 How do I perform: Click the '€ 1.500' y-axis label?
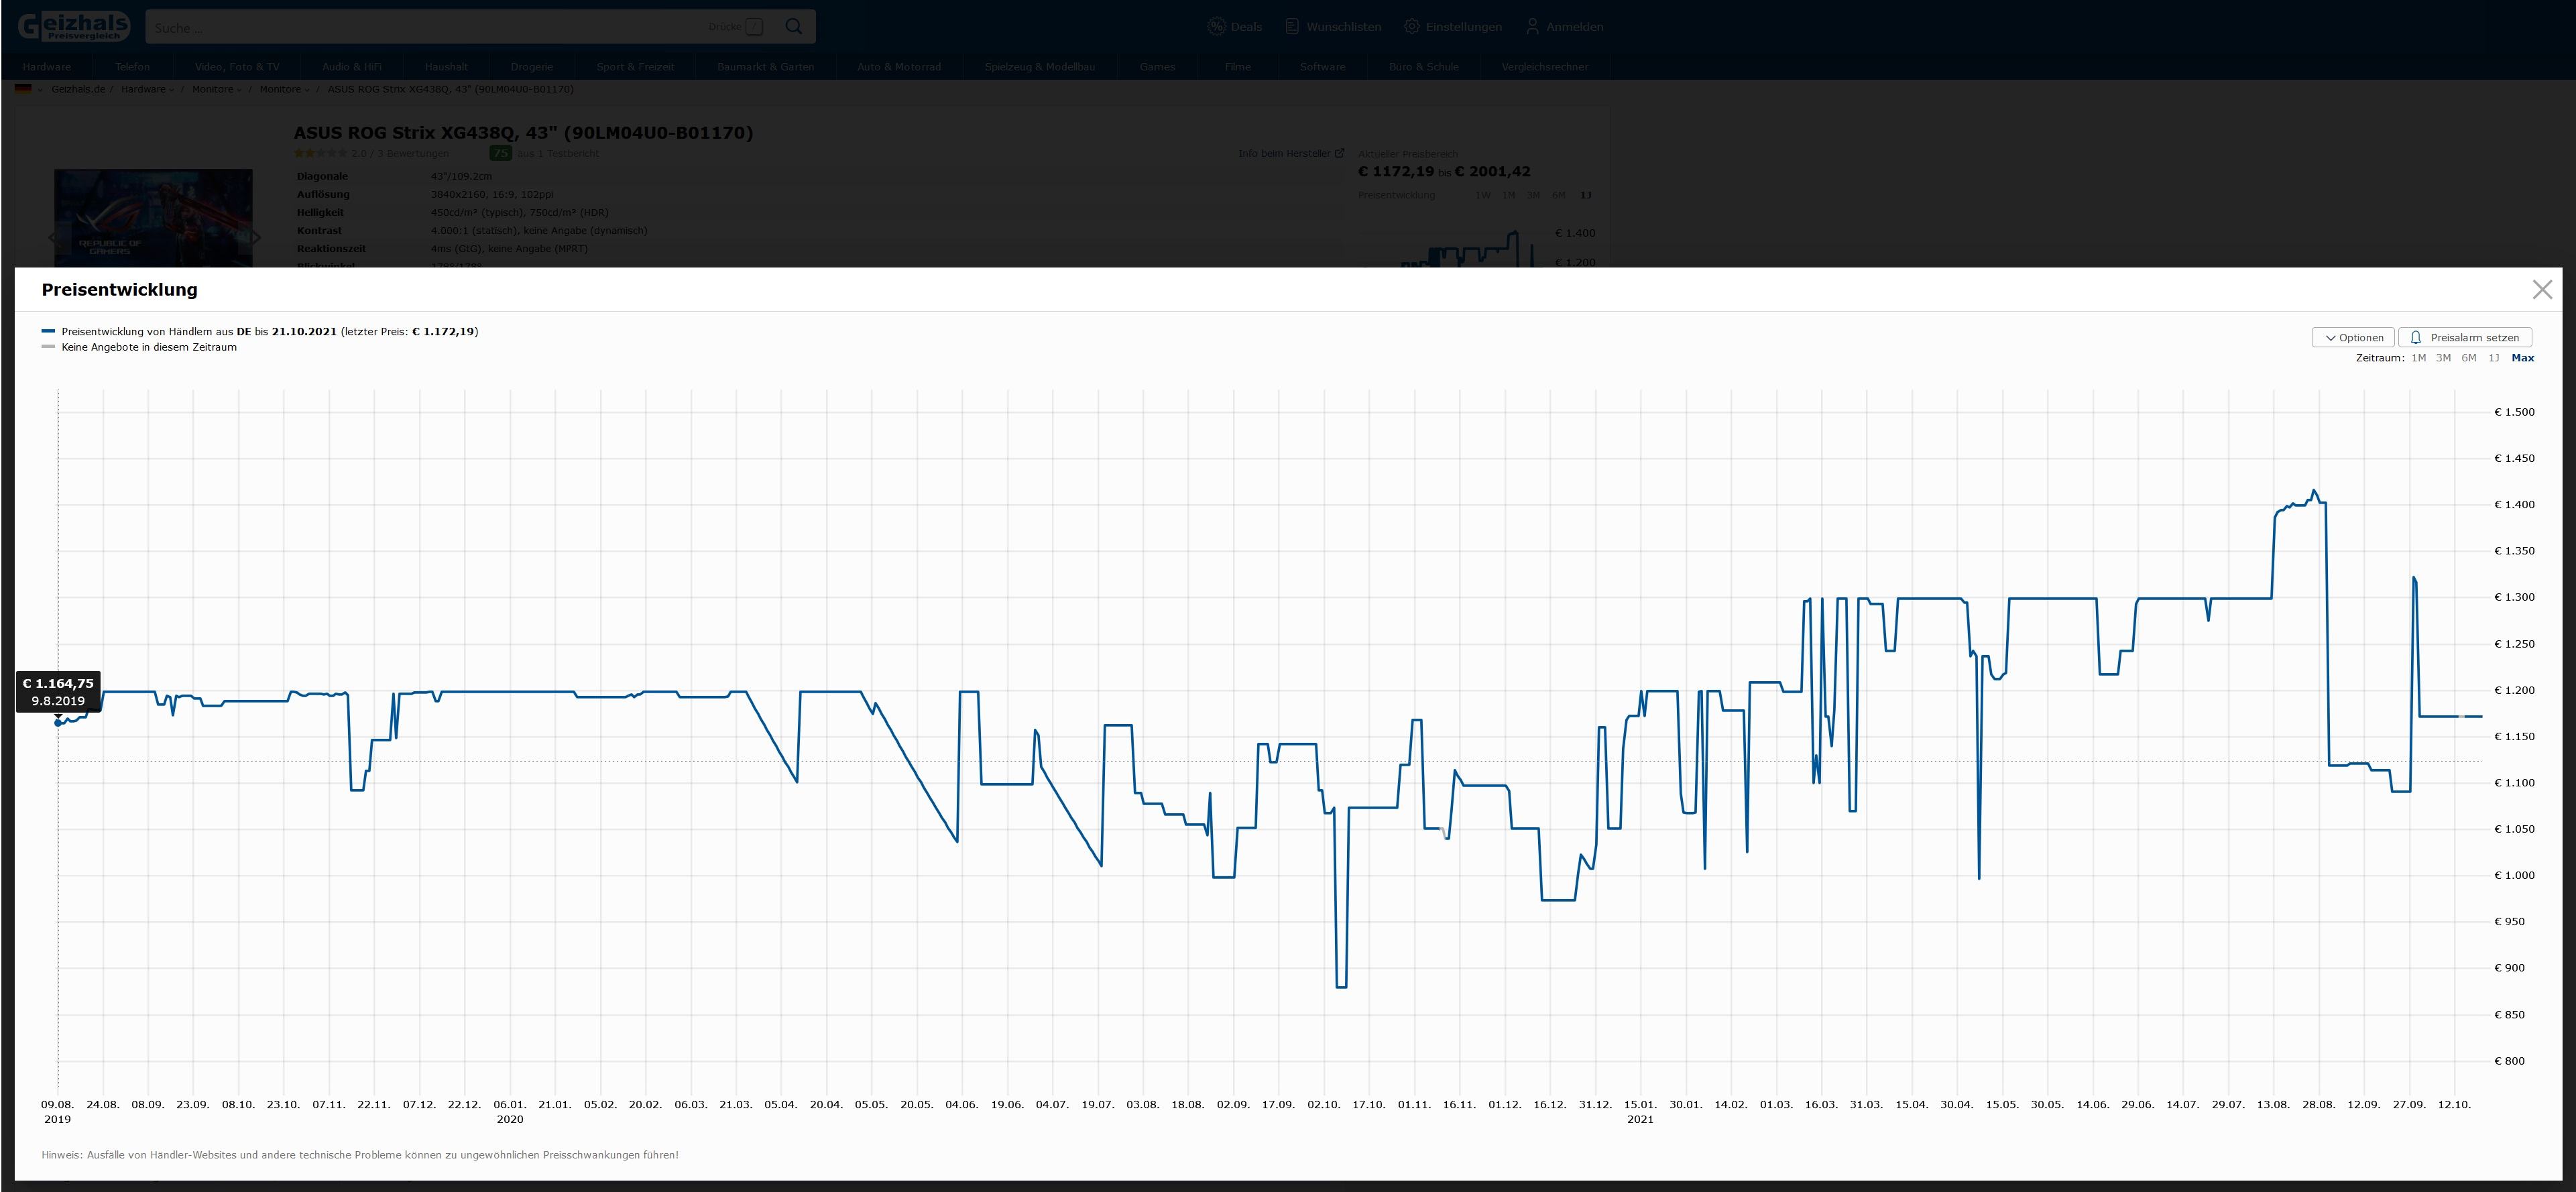(x=2514, y=412)
